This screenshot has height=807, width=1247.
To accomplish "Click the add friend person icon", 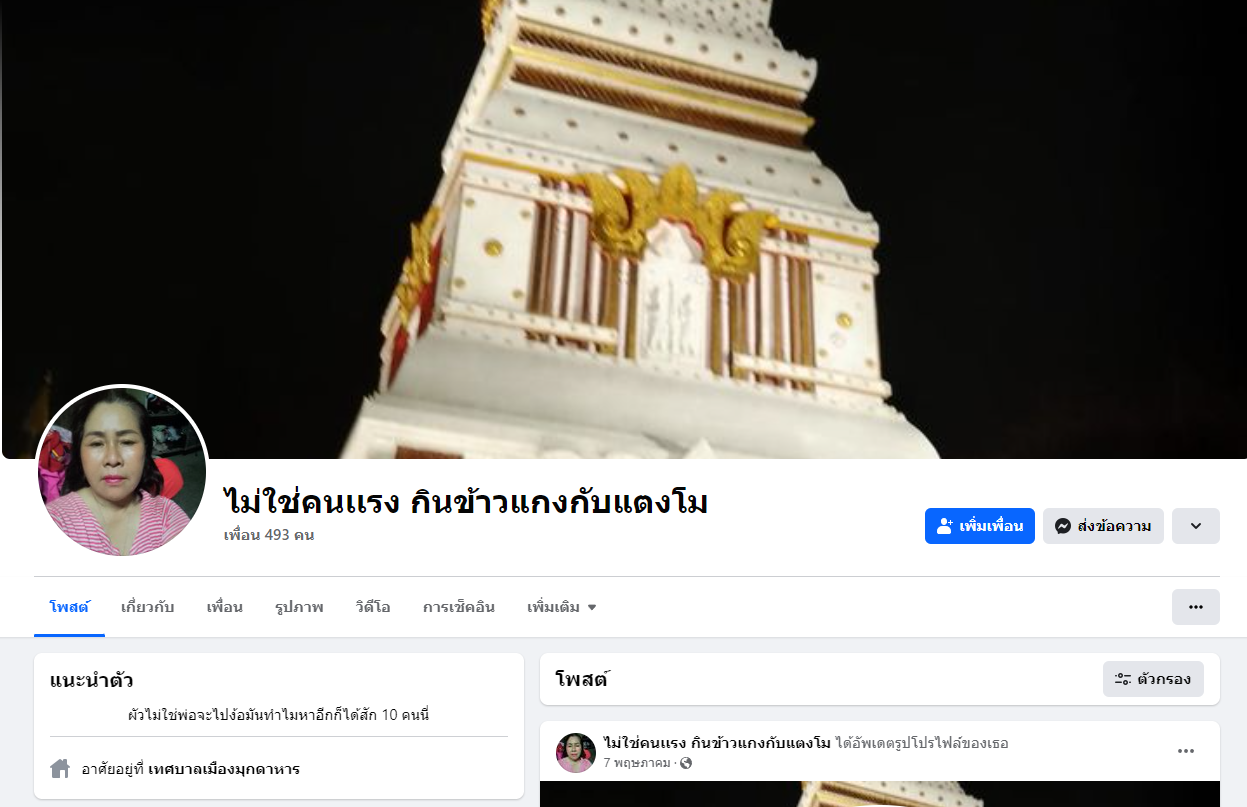I will point(945,526).
